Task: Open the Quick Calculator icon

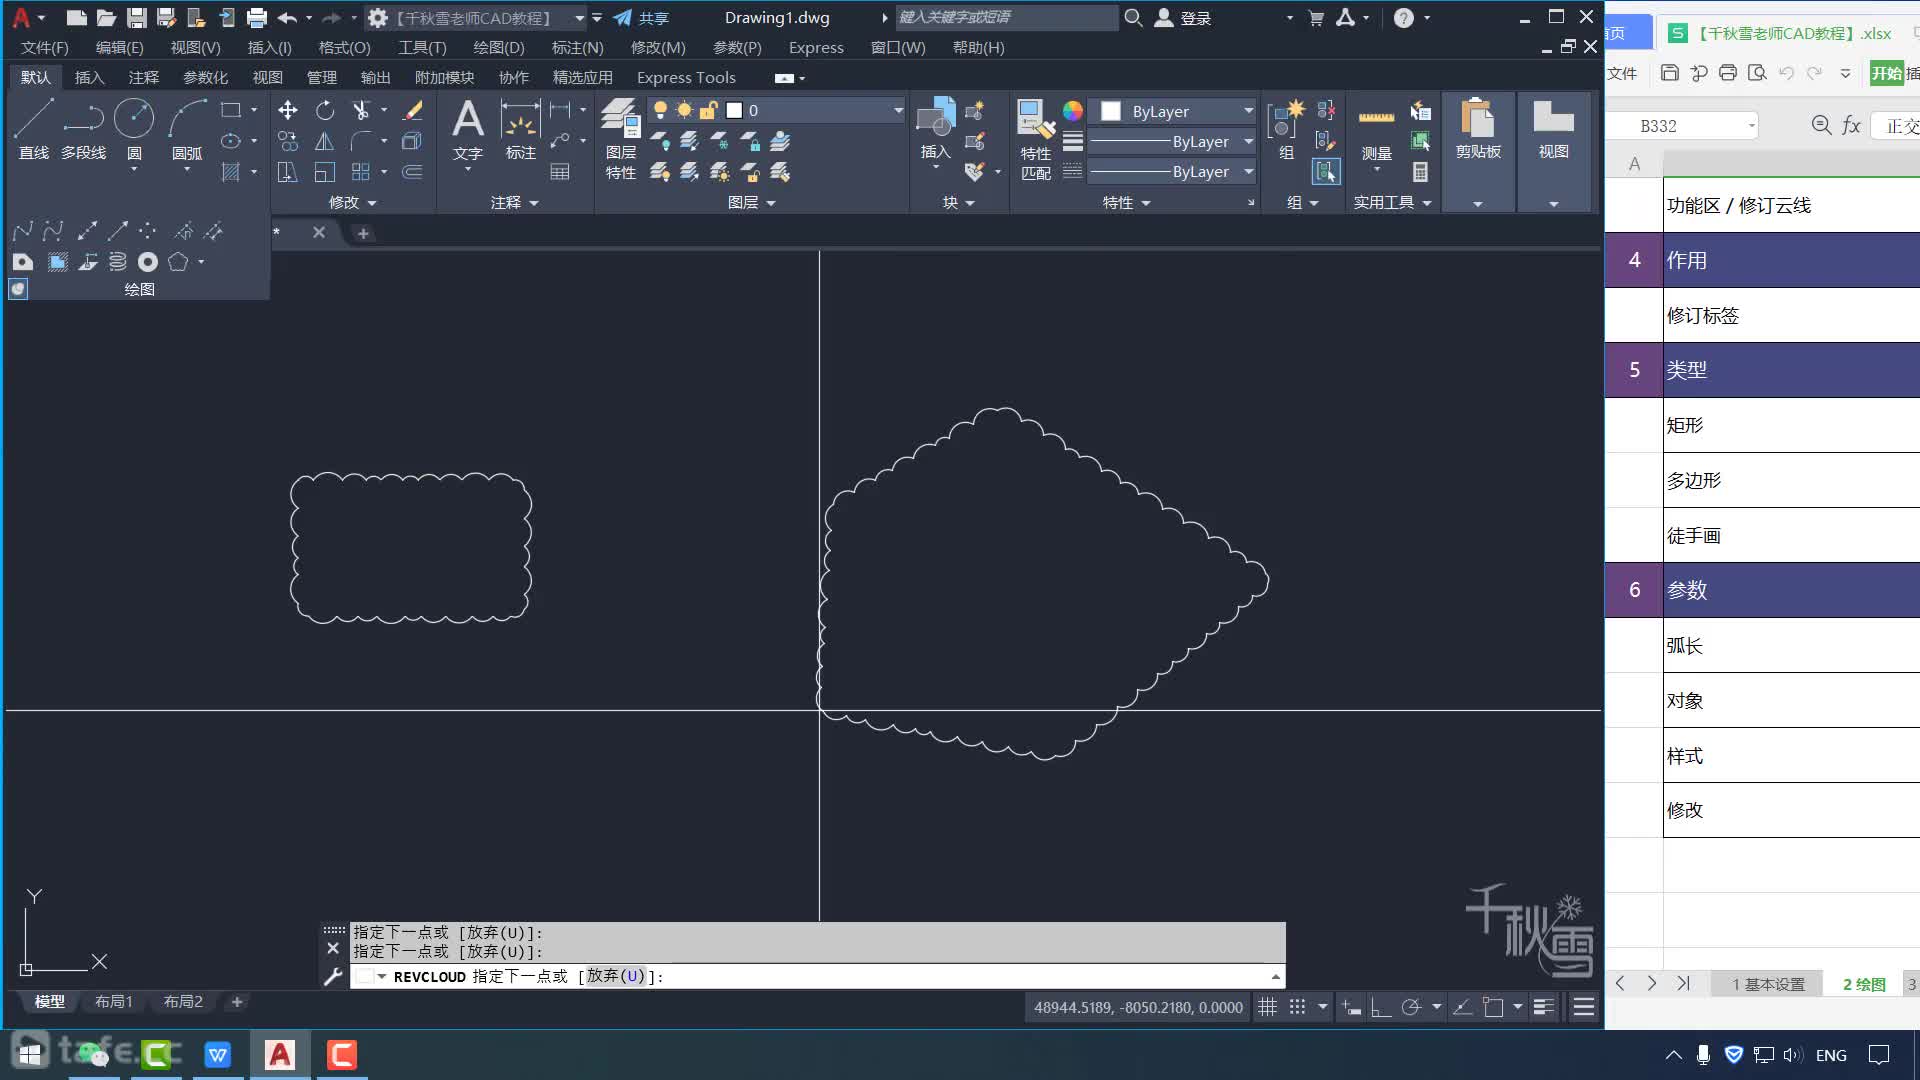Action: coord(1420,172)
